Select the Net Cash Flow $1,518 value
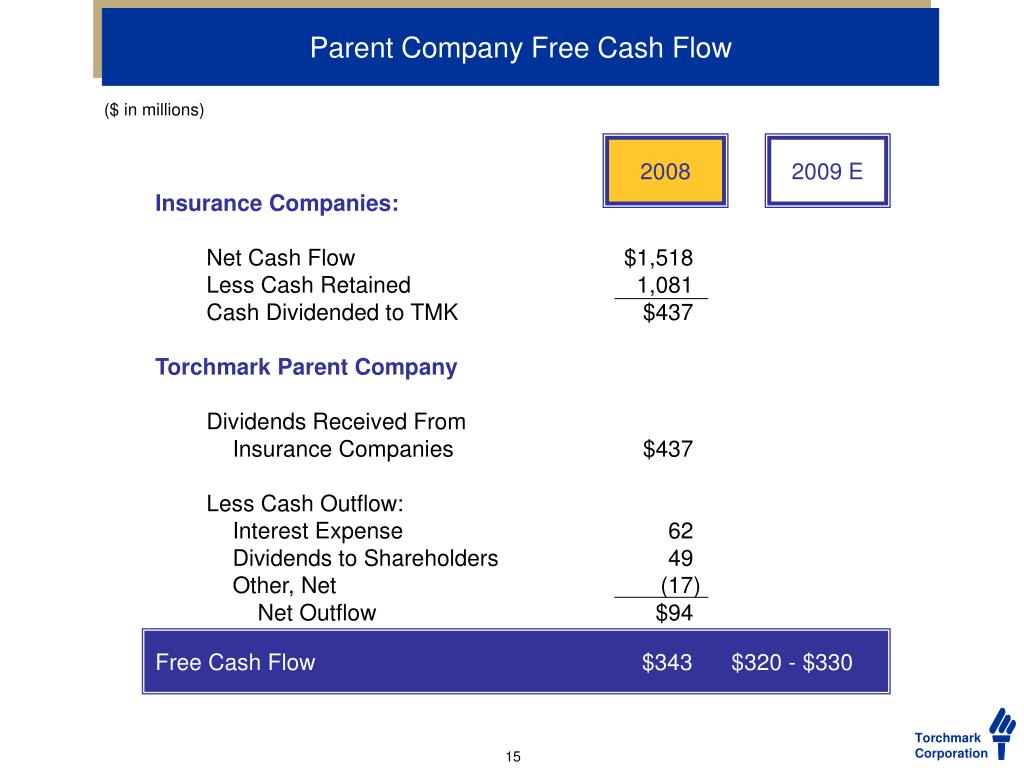 [x=658, y=258]
